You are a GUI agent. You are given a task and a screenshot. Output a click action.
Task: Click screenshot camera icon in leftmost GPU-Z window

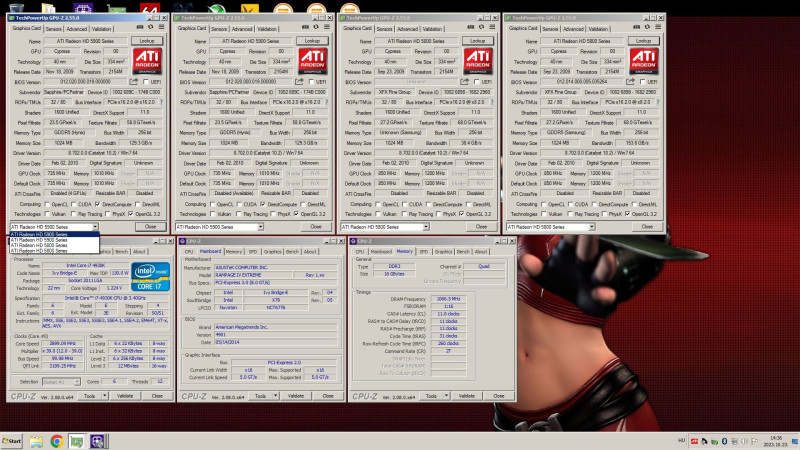[x=140, y=27]
